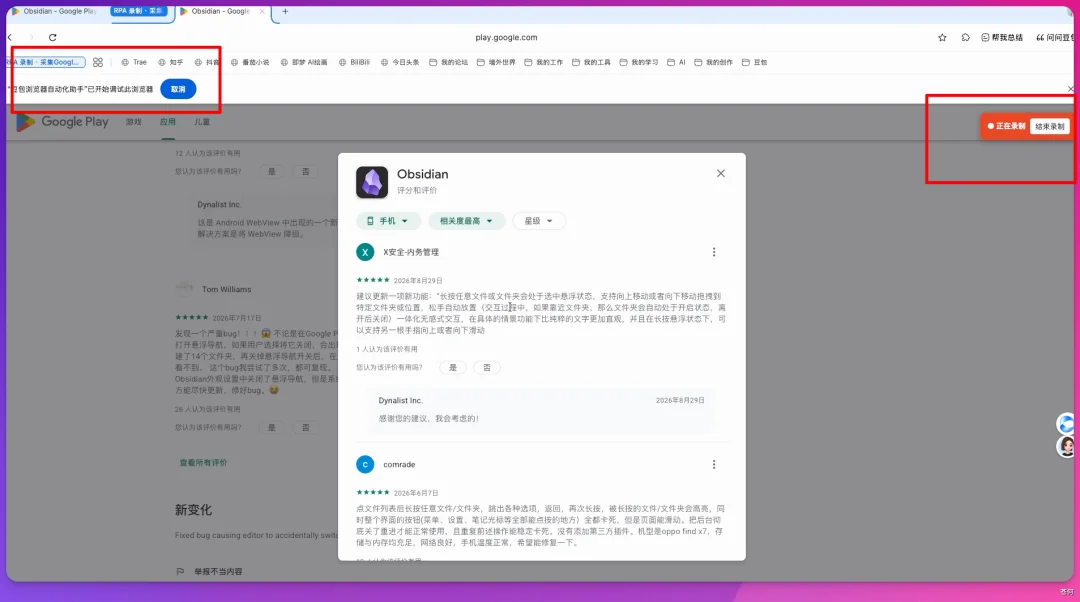Viewport: 1080px width, 602px height.
Task: Dismiss the debugging infobar with X
Action: 1070,89
